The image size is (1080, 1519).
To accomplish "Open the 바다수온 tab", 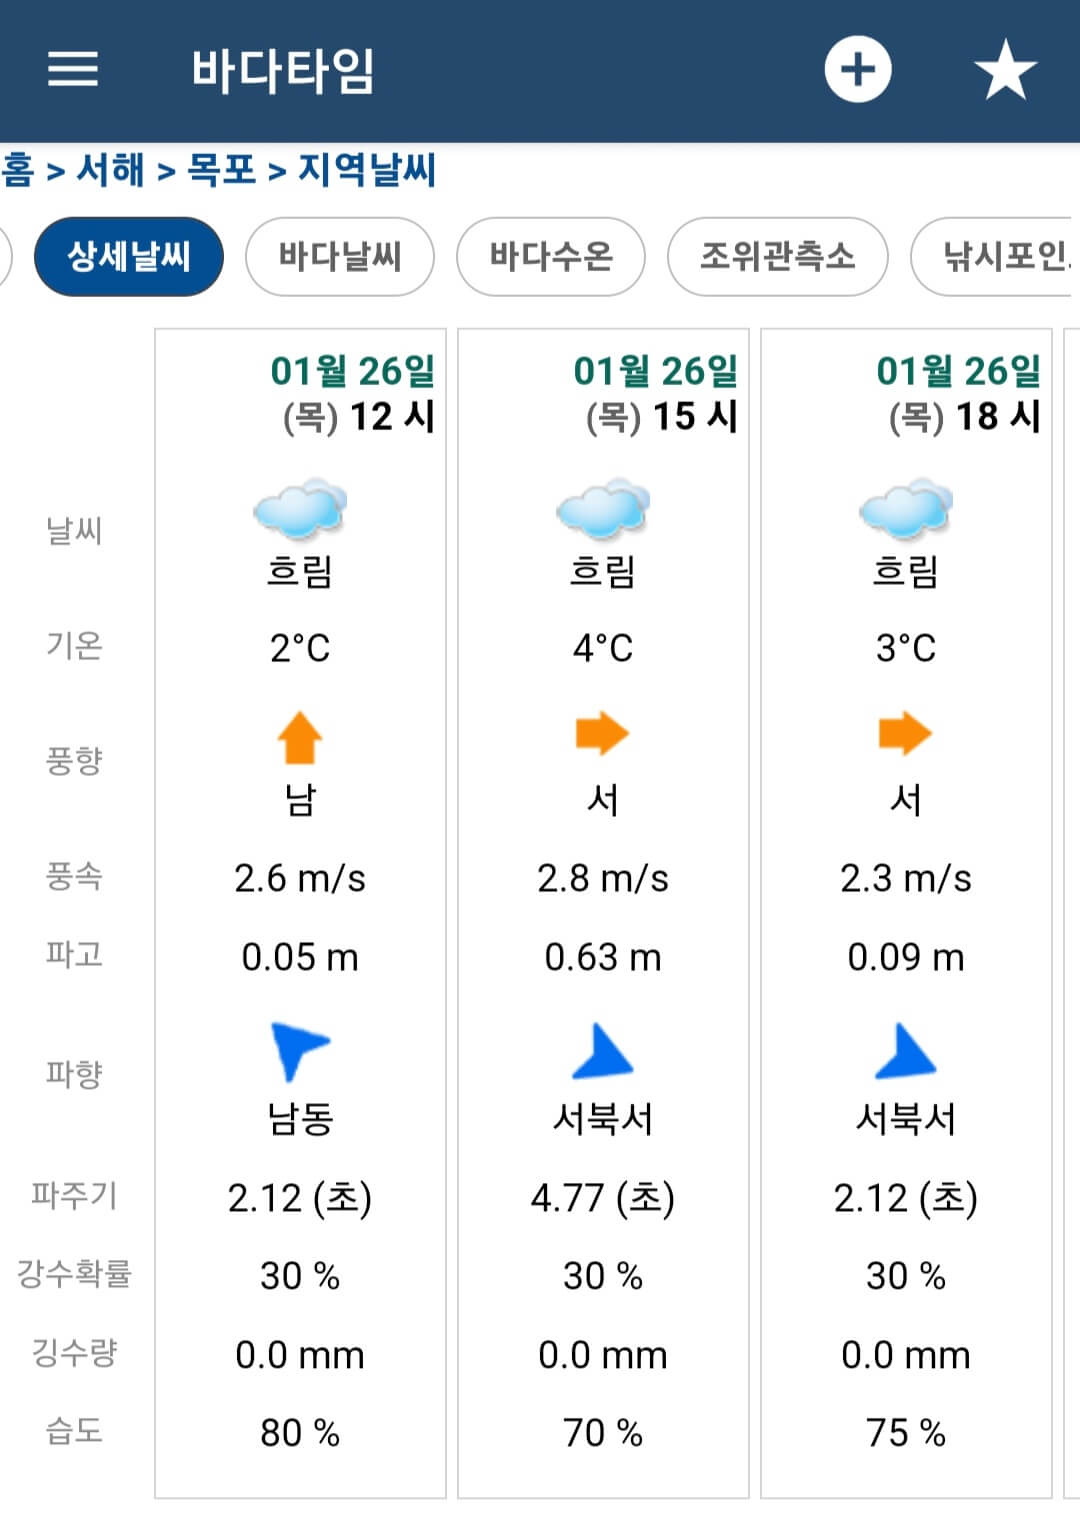I will [551, 256].
